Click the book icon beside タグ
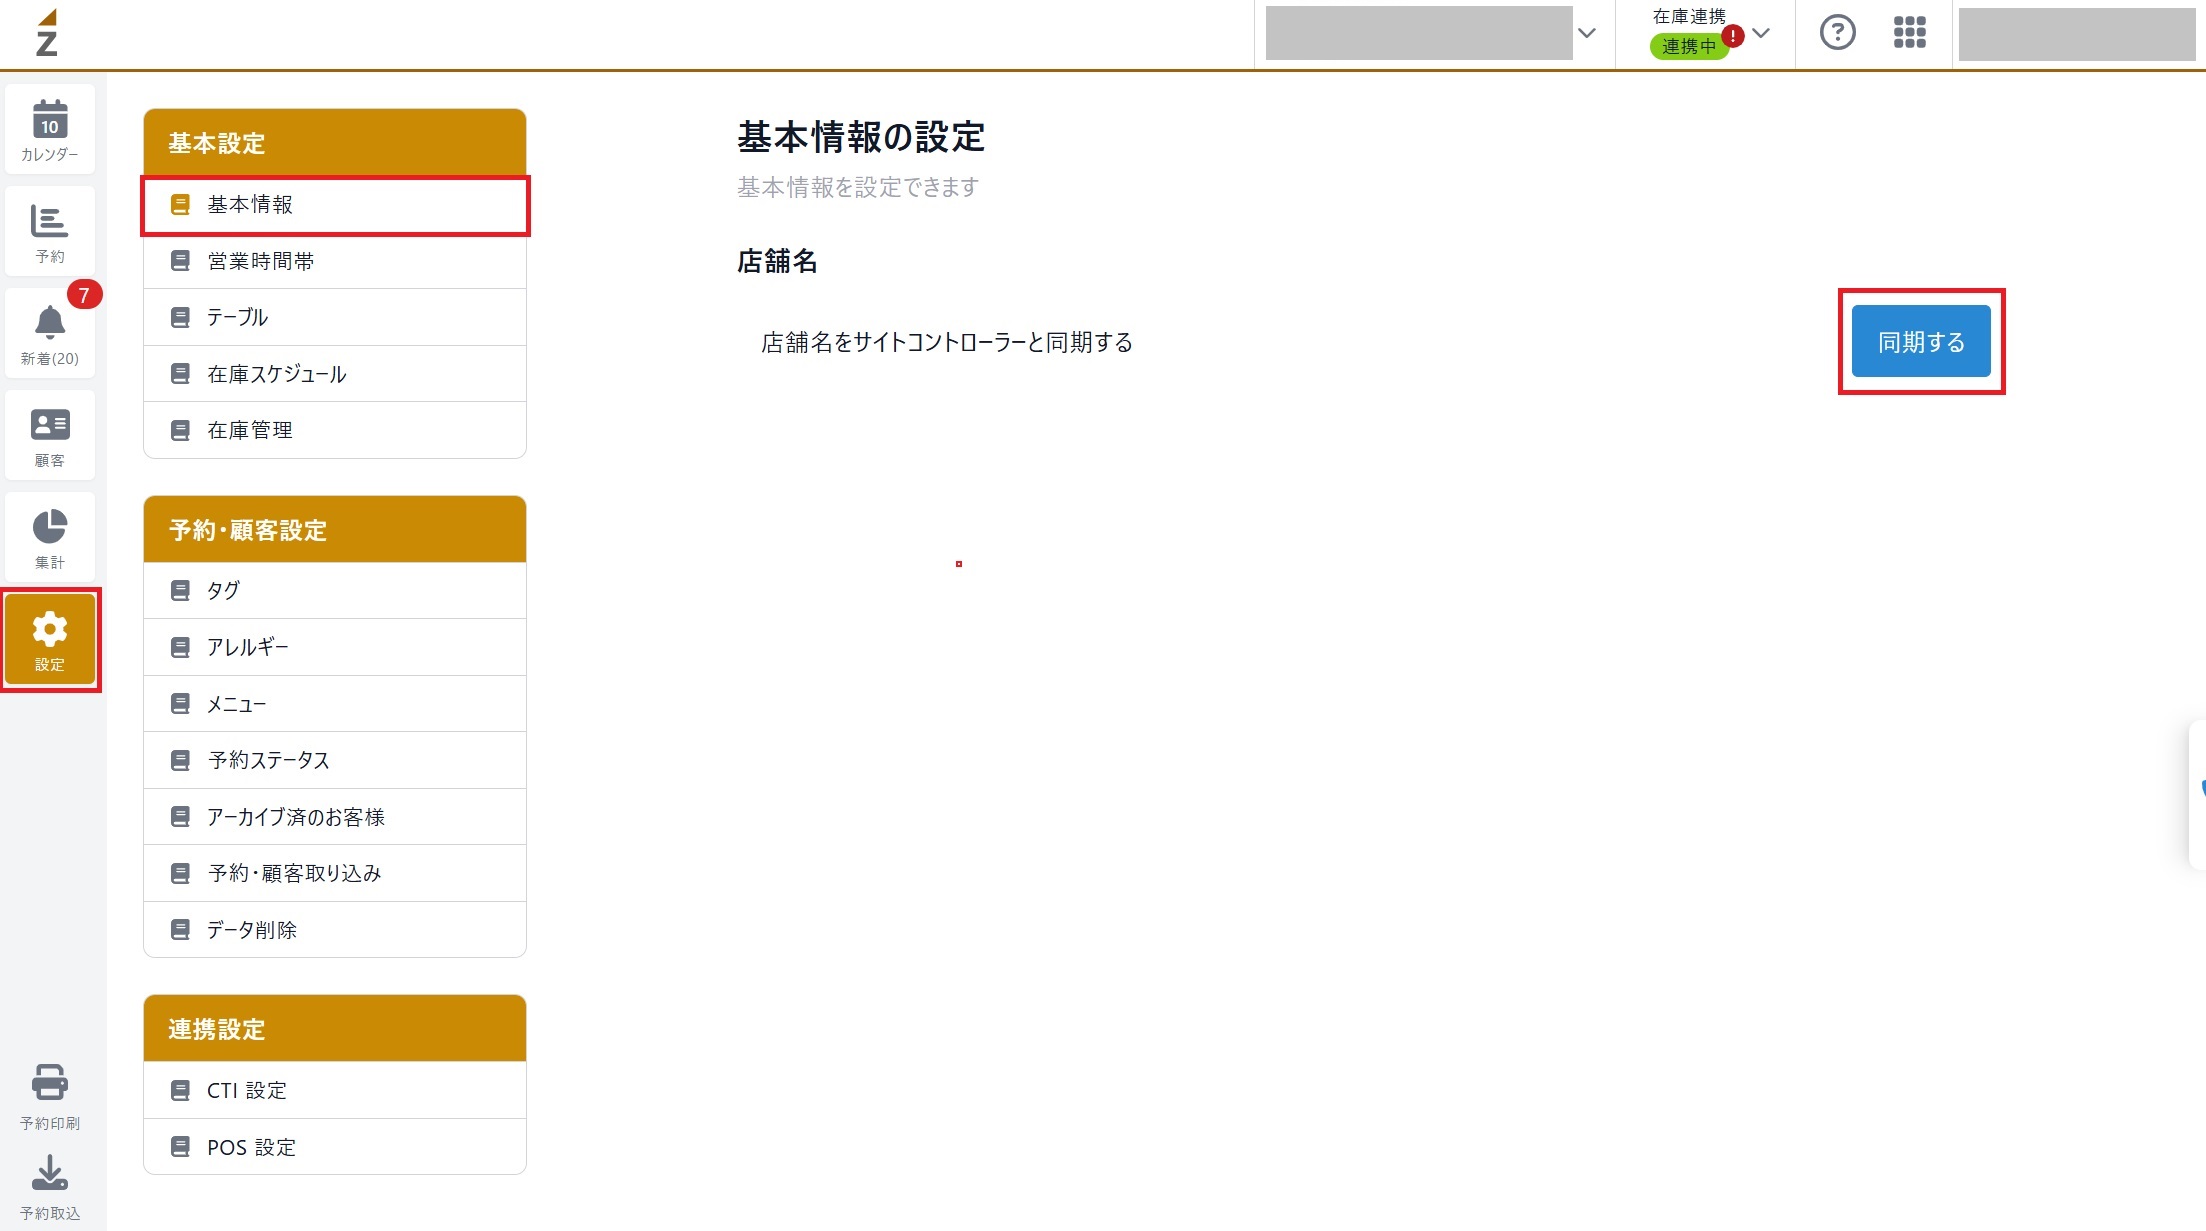Screen dimensions: 2206x1231 (x=180, y=591)
